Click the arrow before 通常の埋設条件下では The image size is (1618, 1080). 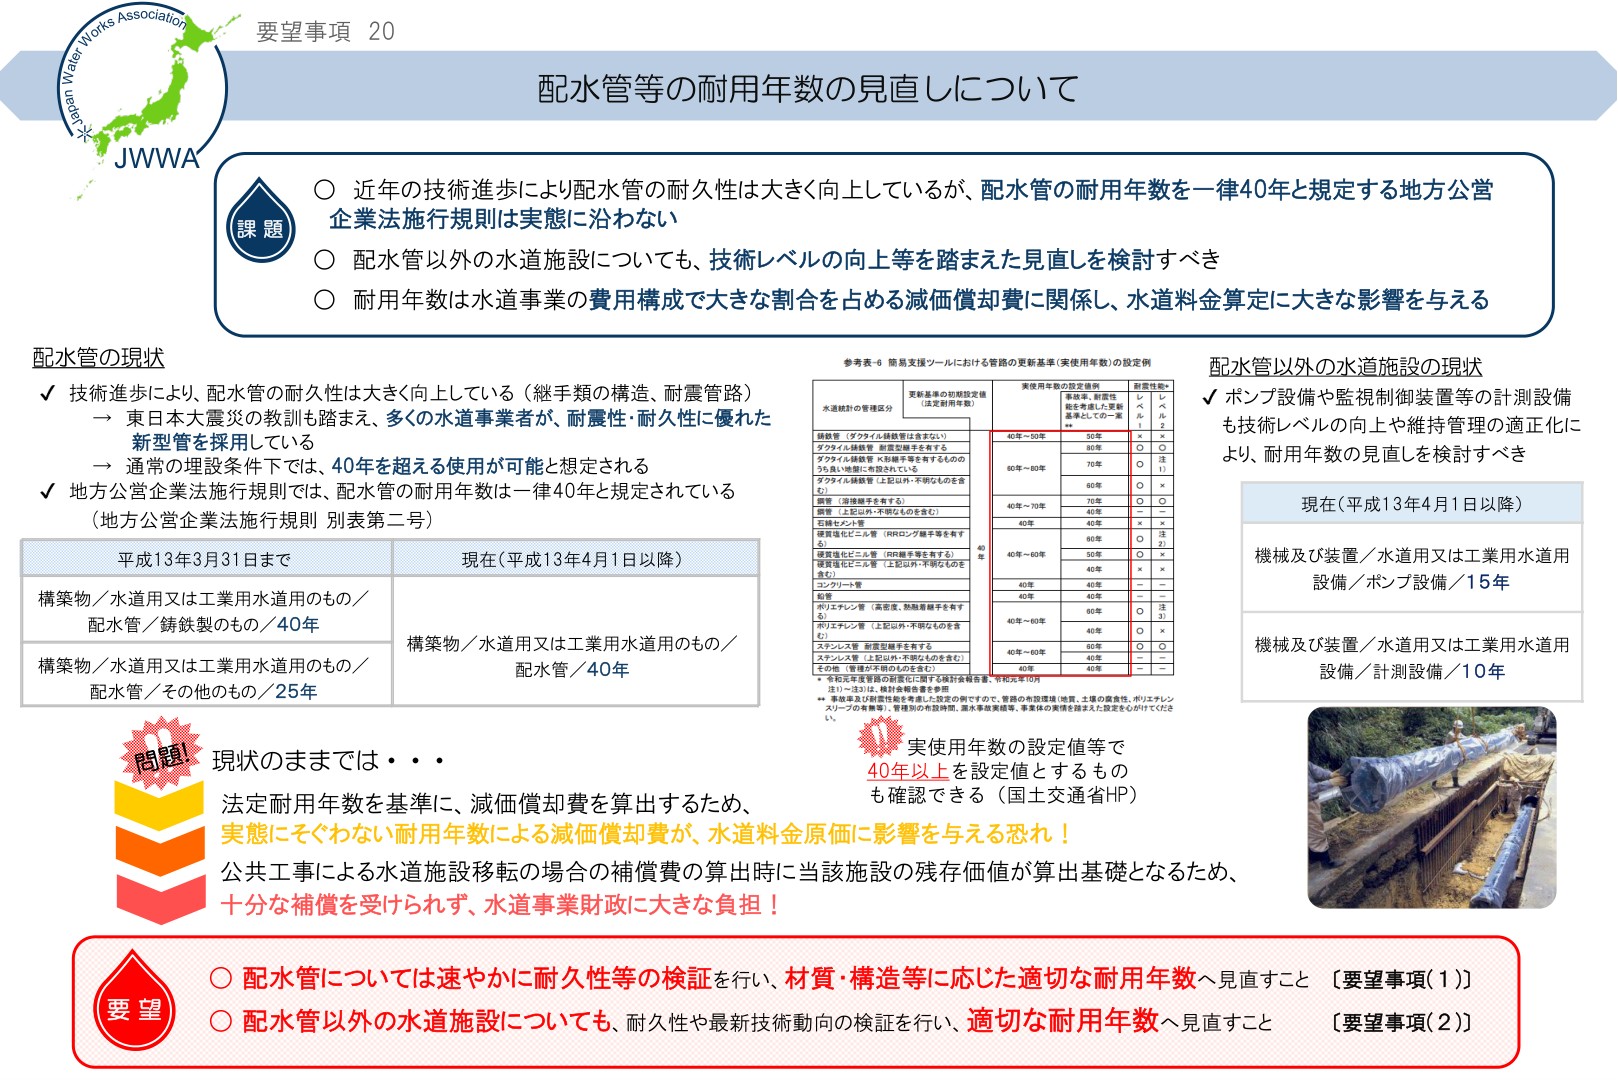[102, 466]
